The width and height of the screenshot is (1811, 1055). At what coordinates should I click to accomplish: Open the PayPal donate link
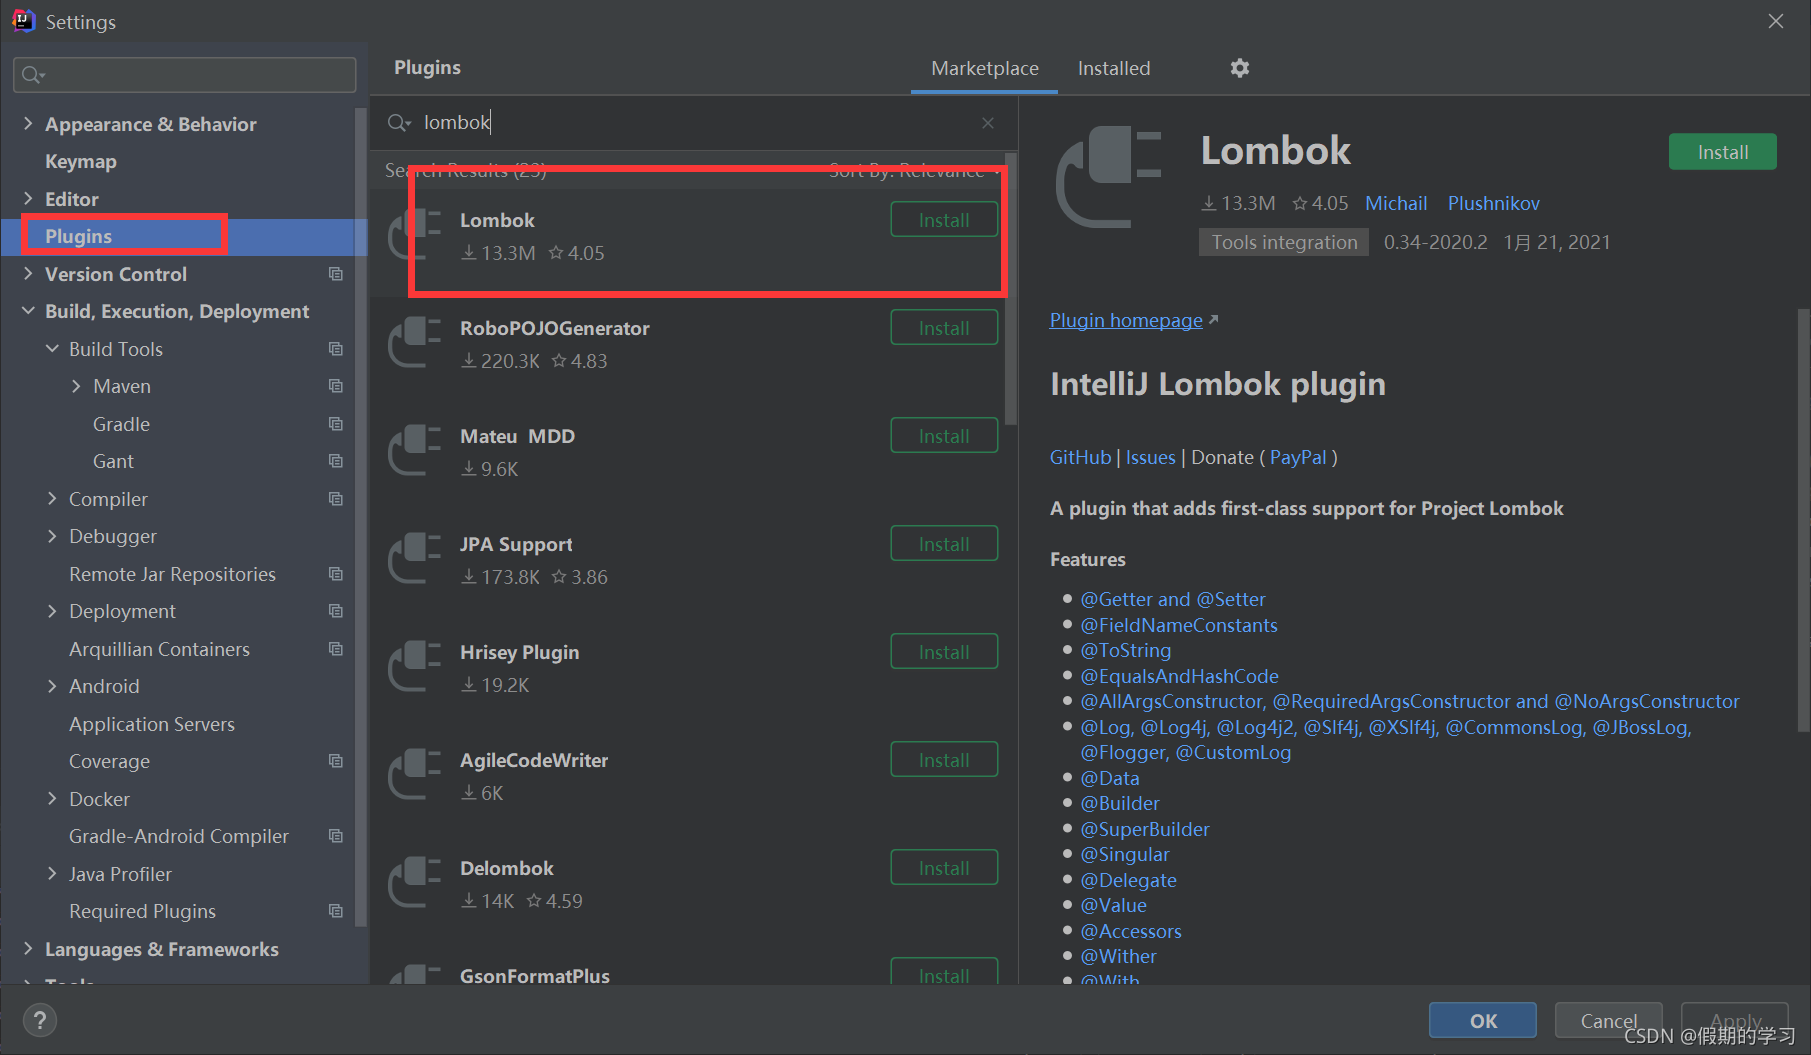(1298, 457)
